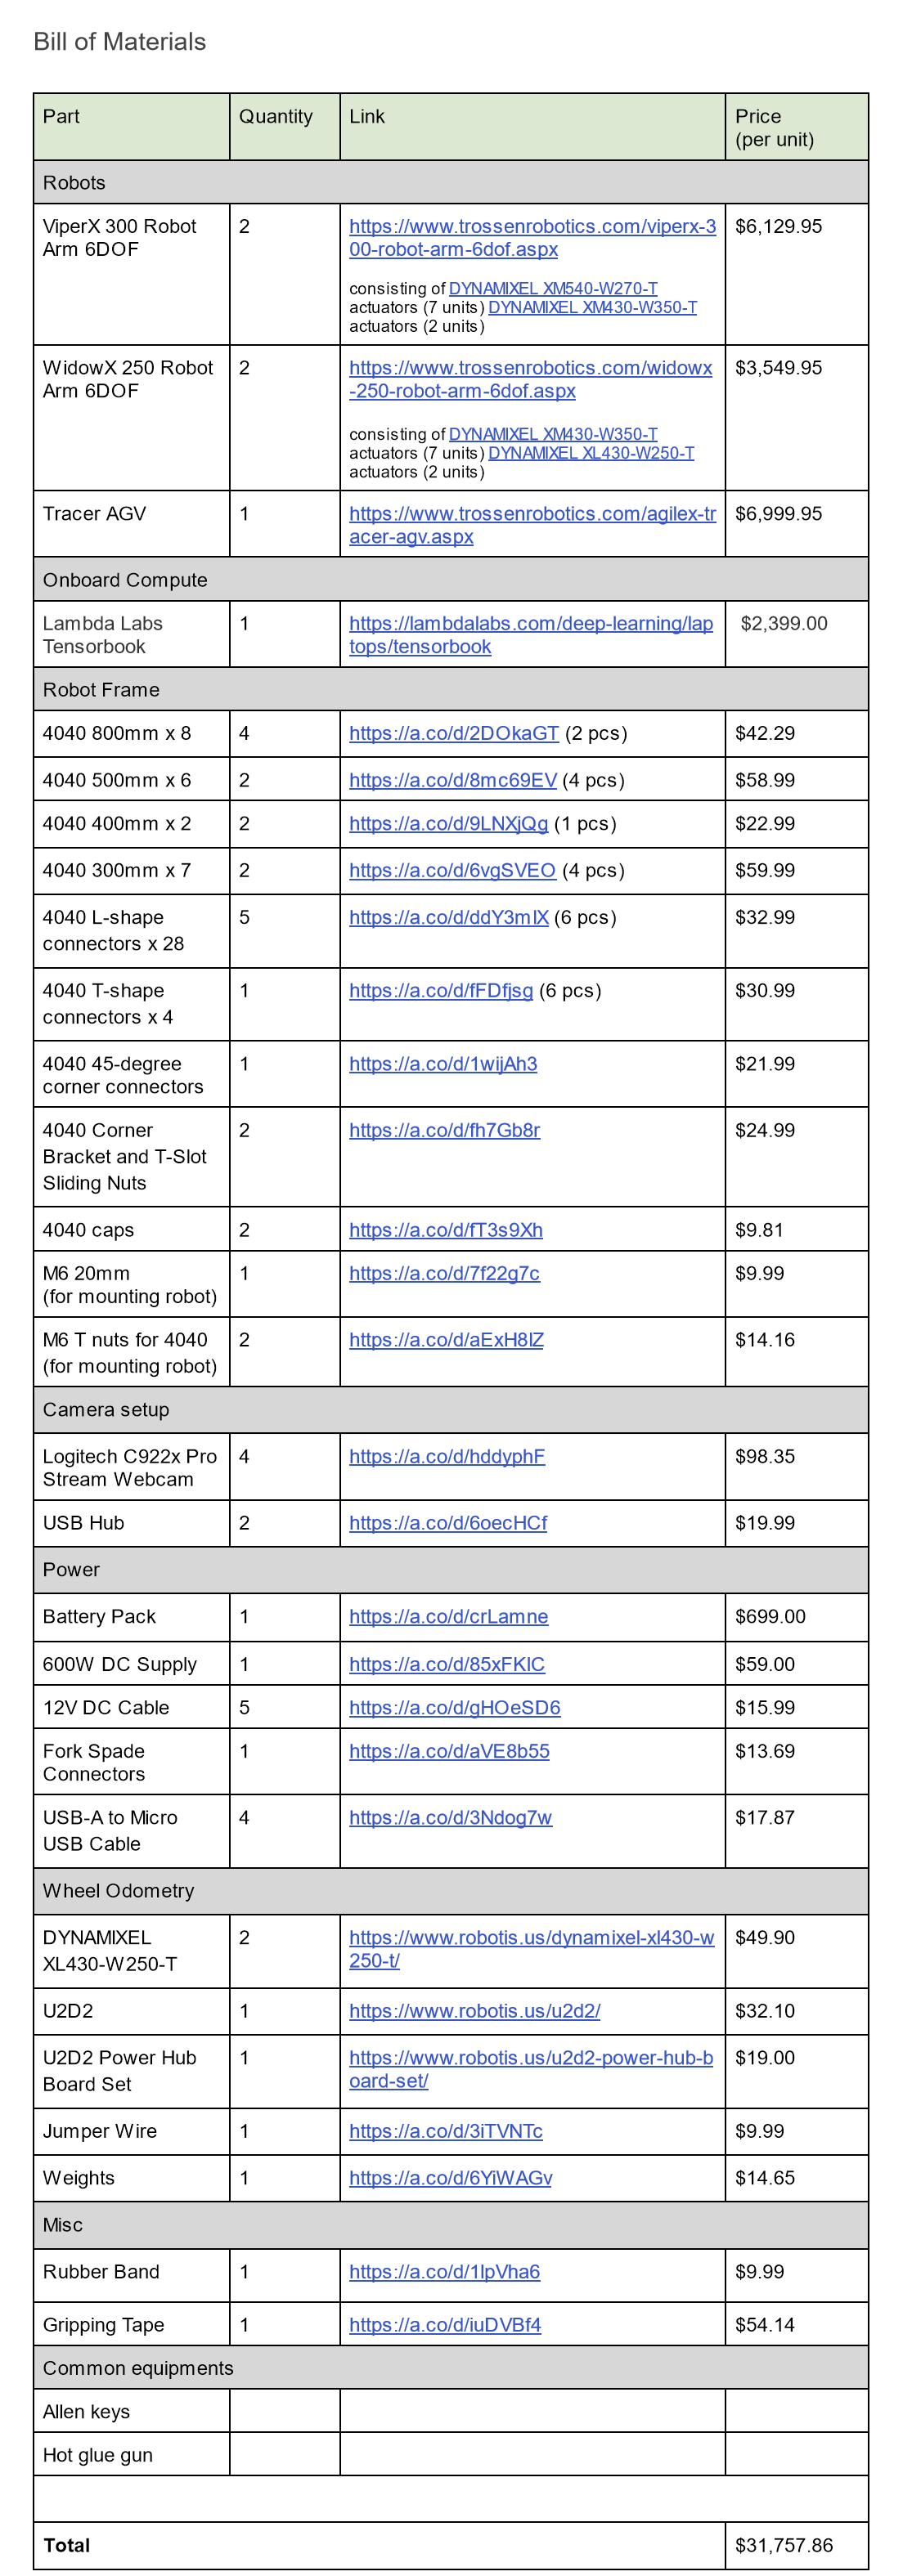The height and width of the screenshot is (2576, 903).
Task: Click the Rubber Band link
Action: (x=444, y=2272)
